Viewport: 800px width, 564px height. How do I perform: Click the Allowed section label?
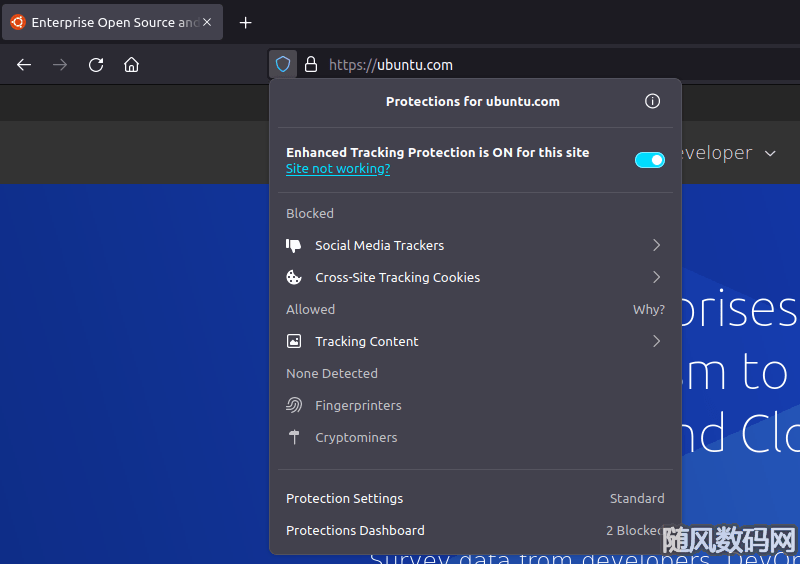coord(310,309)
